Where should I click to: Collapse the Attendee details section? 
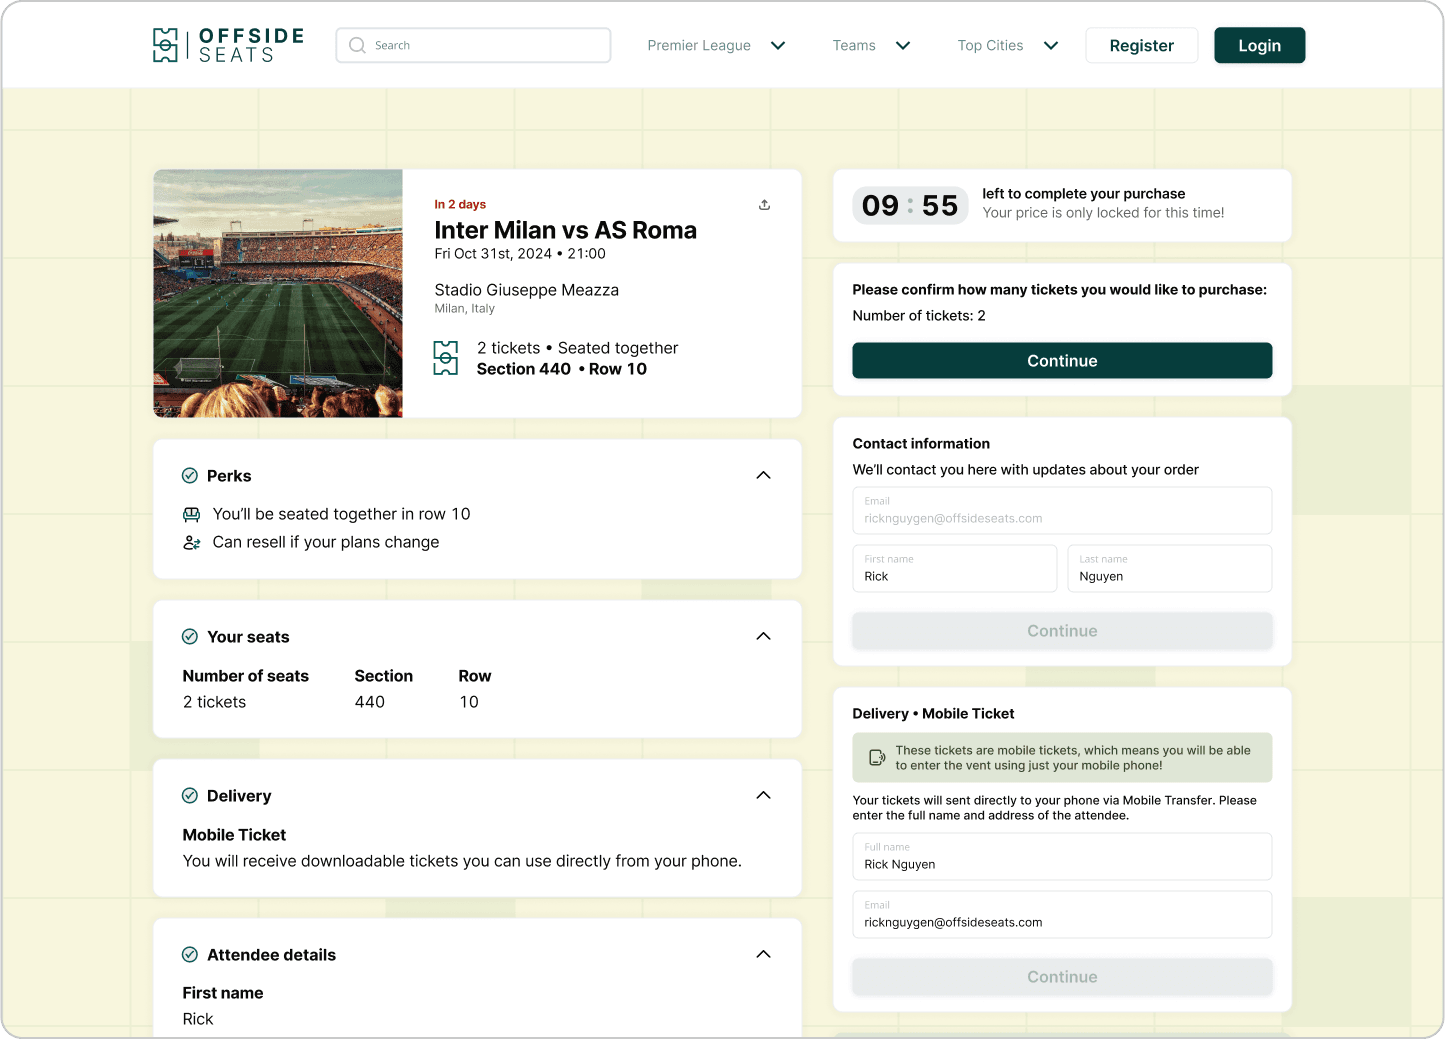coord(764,955)
